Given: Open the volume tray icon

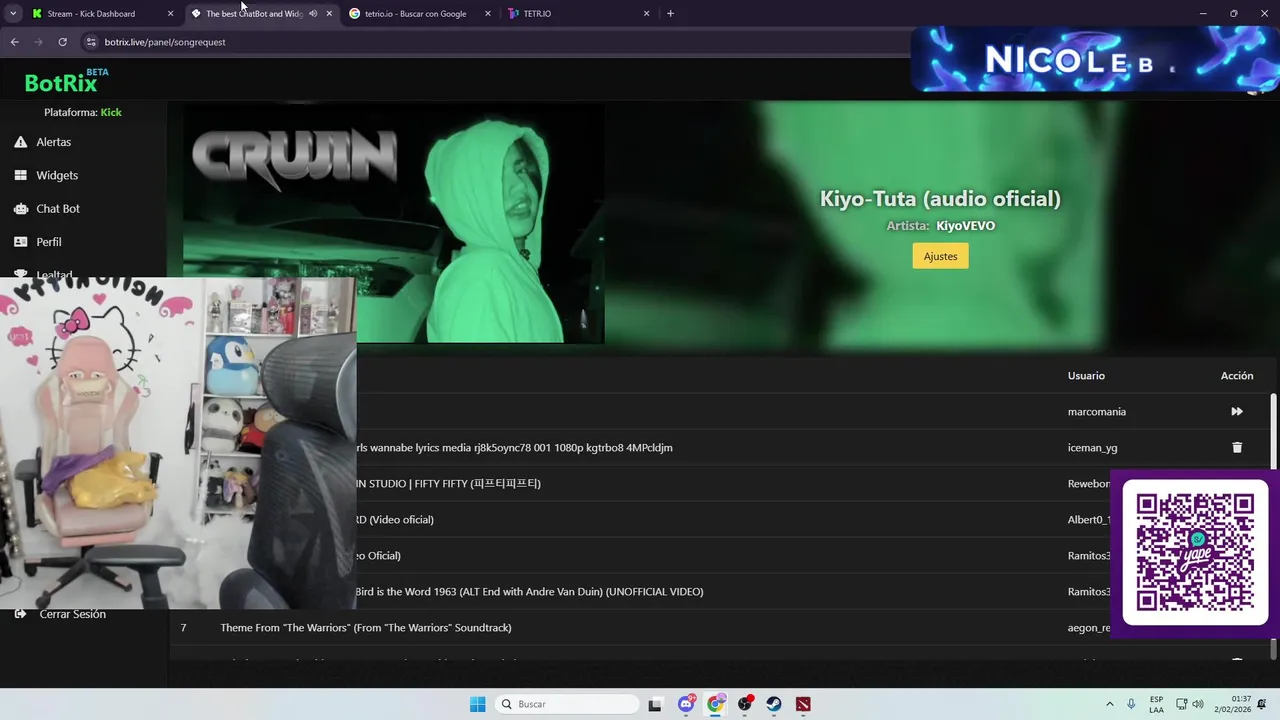Looking at the screenshot, I should pos(1199,704).
